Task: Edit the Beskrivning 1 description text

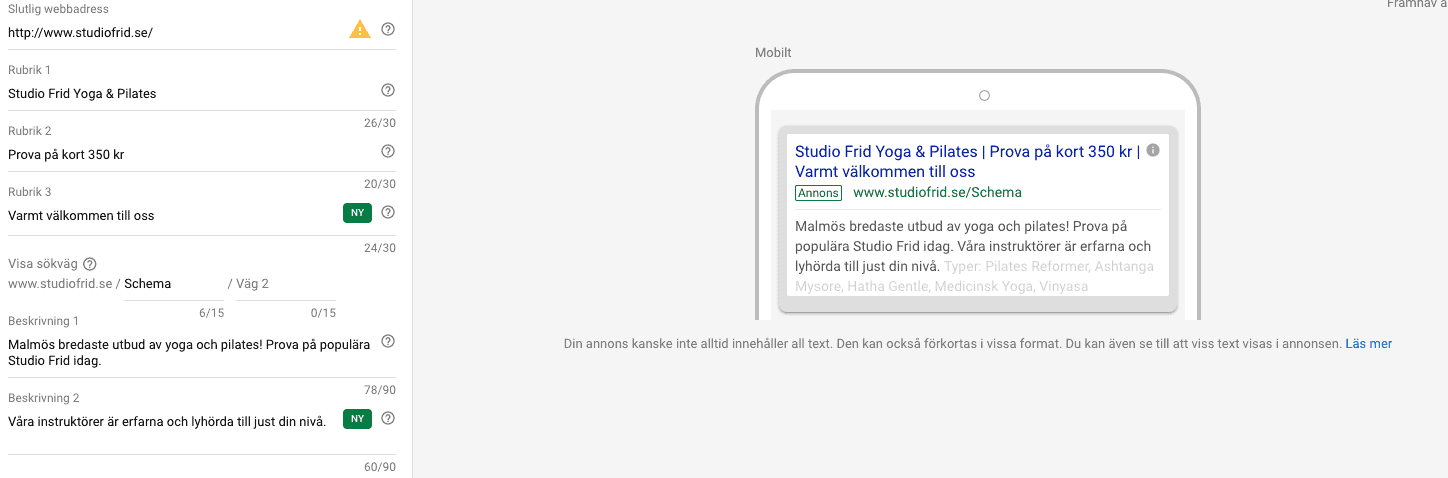Action: [190, 352]
